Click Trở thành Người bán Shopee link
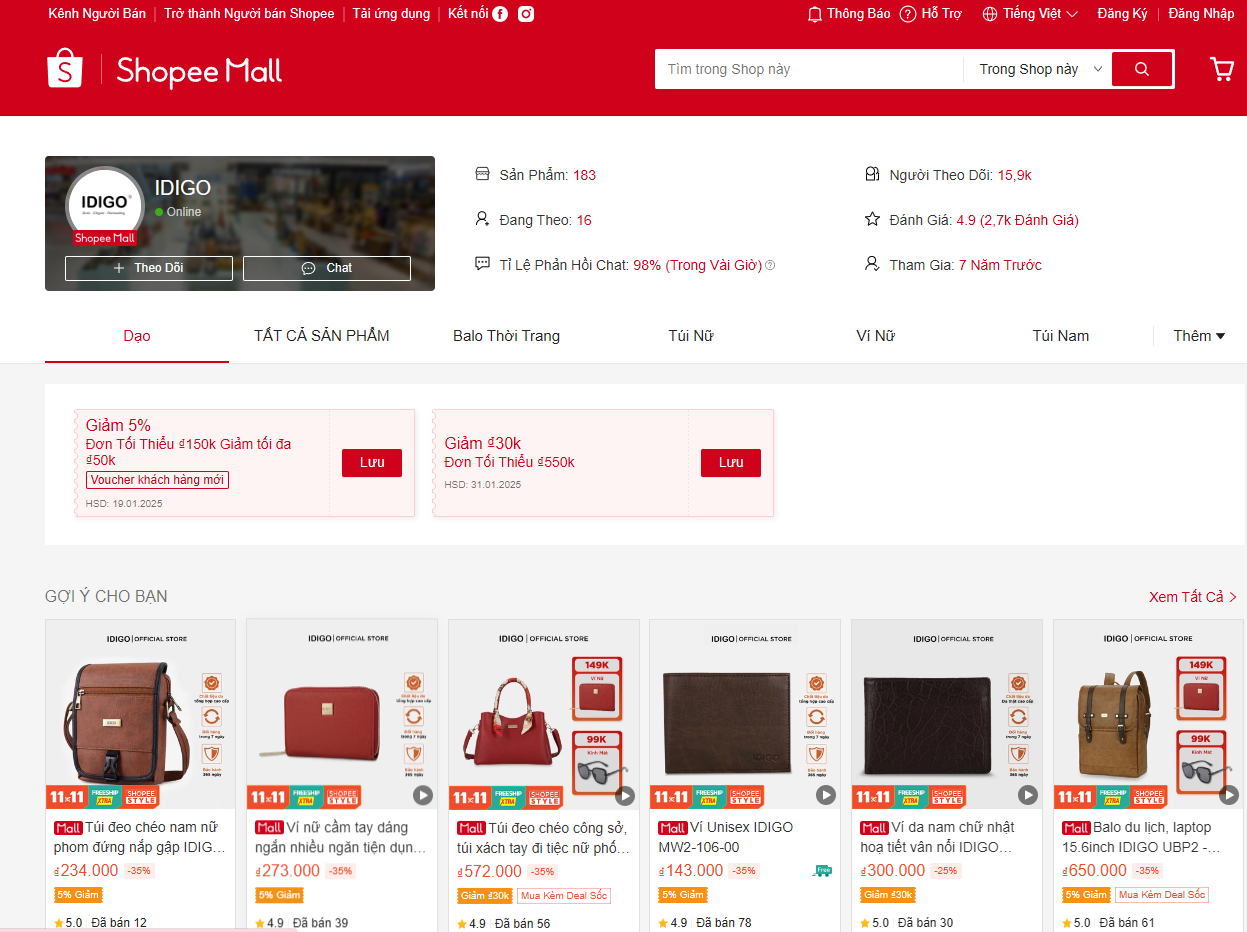The width and height of the screenshot is (1247, 932). 249,14
